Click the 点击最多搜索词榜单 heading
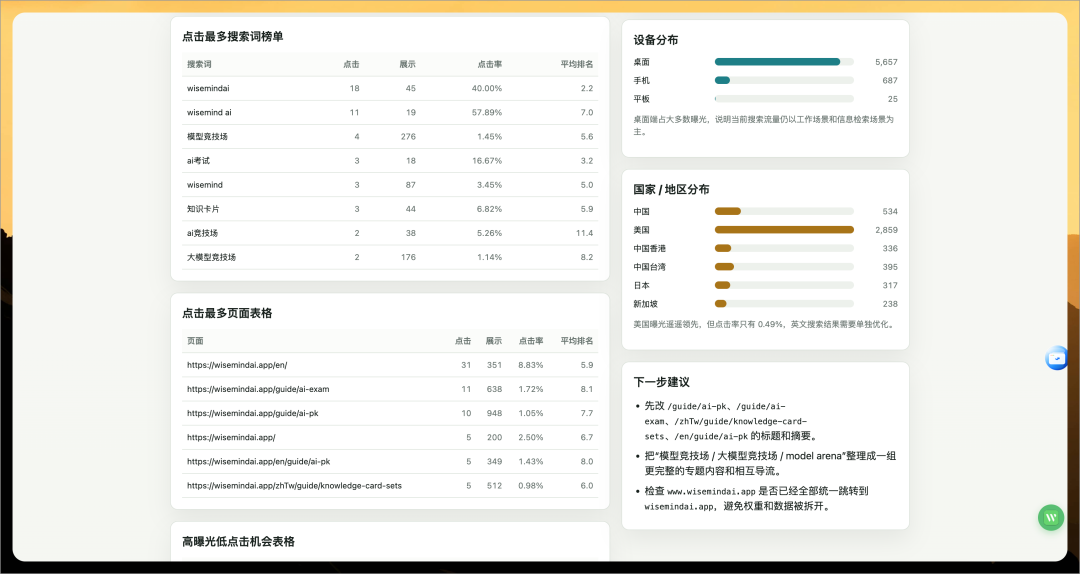This screenshot has height=574, width=1080. click(232, 37)
